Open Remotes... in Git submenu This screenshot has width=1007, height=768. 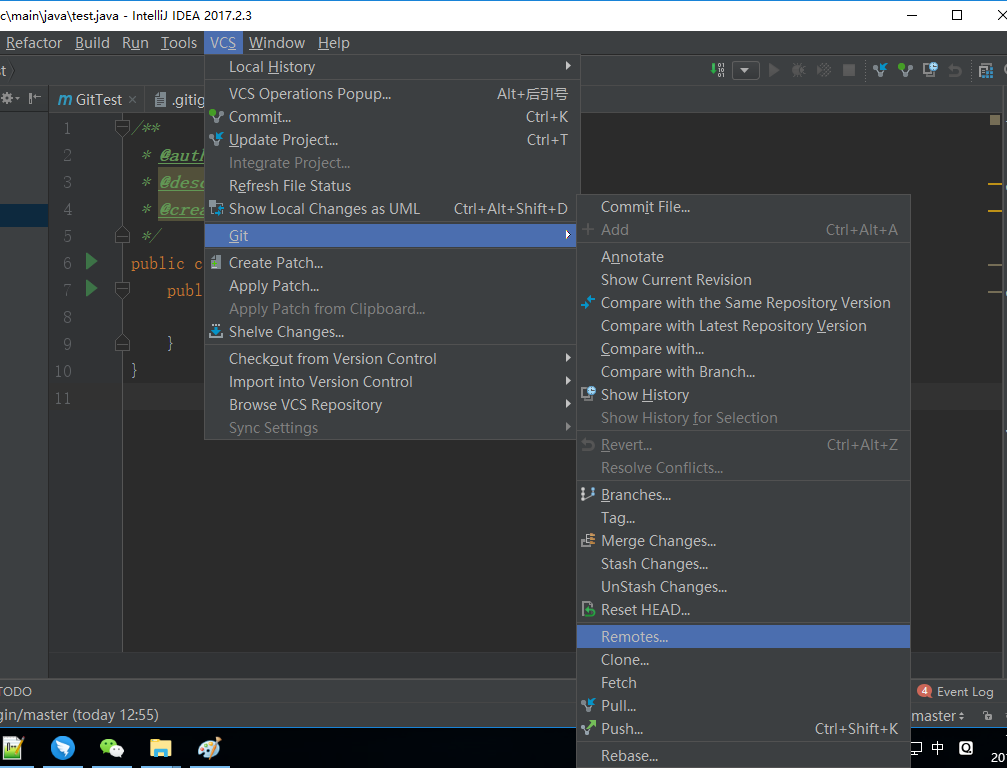(744, 637)
